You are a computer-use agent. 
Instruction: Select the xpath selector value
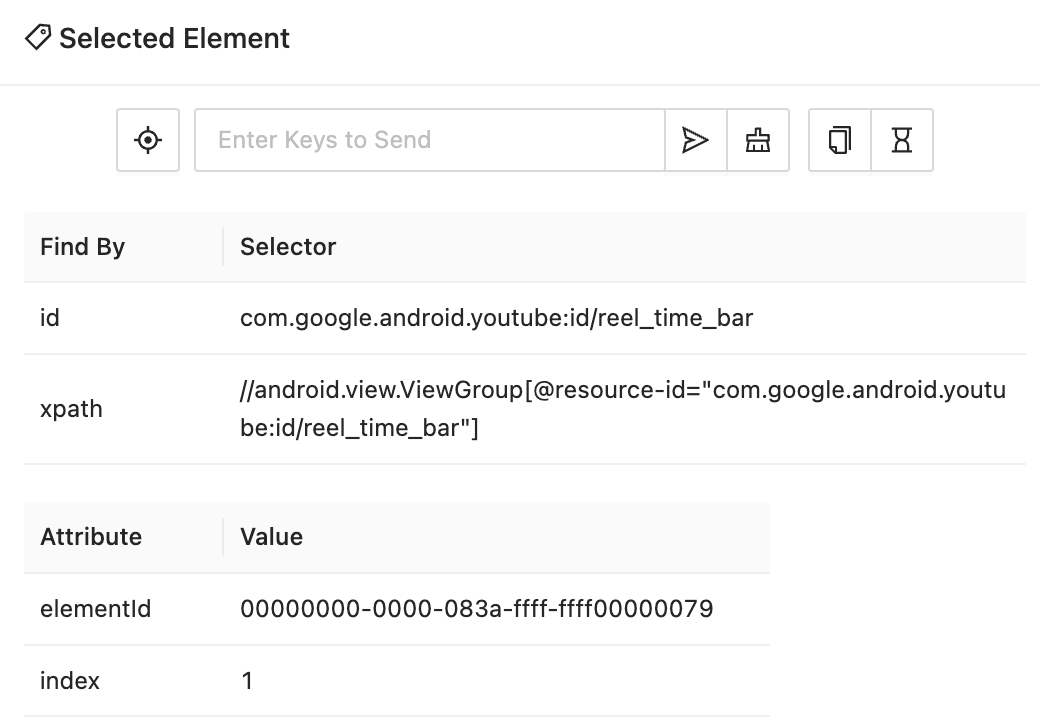click(x=623, y=409)
